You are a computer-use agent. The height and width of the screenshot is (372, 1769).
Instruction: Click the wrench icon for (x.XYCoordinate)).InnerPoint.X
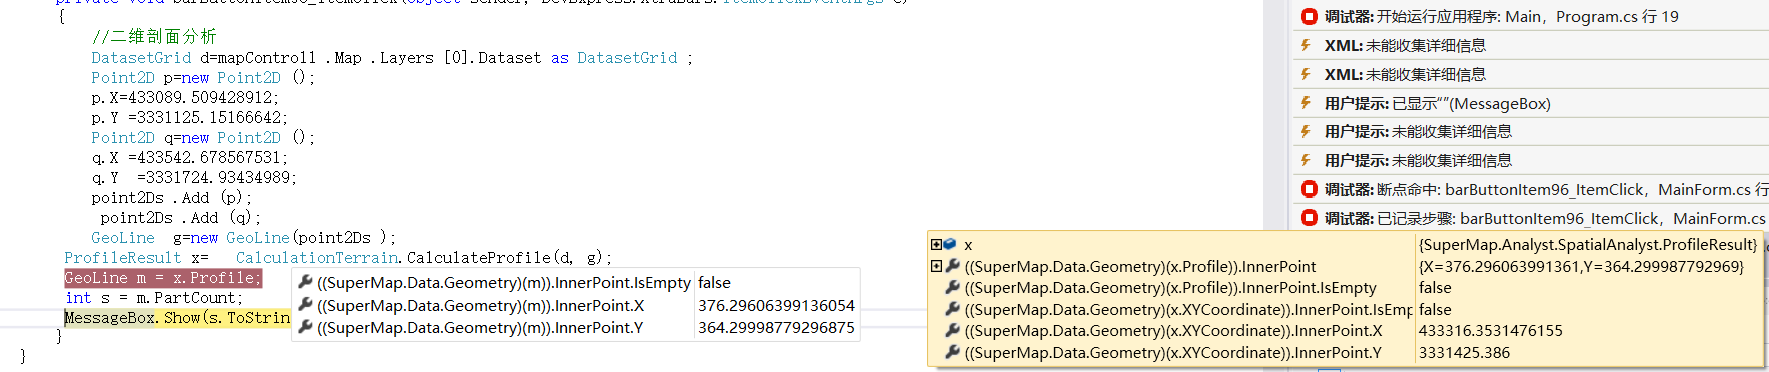[x=953, y=330]
